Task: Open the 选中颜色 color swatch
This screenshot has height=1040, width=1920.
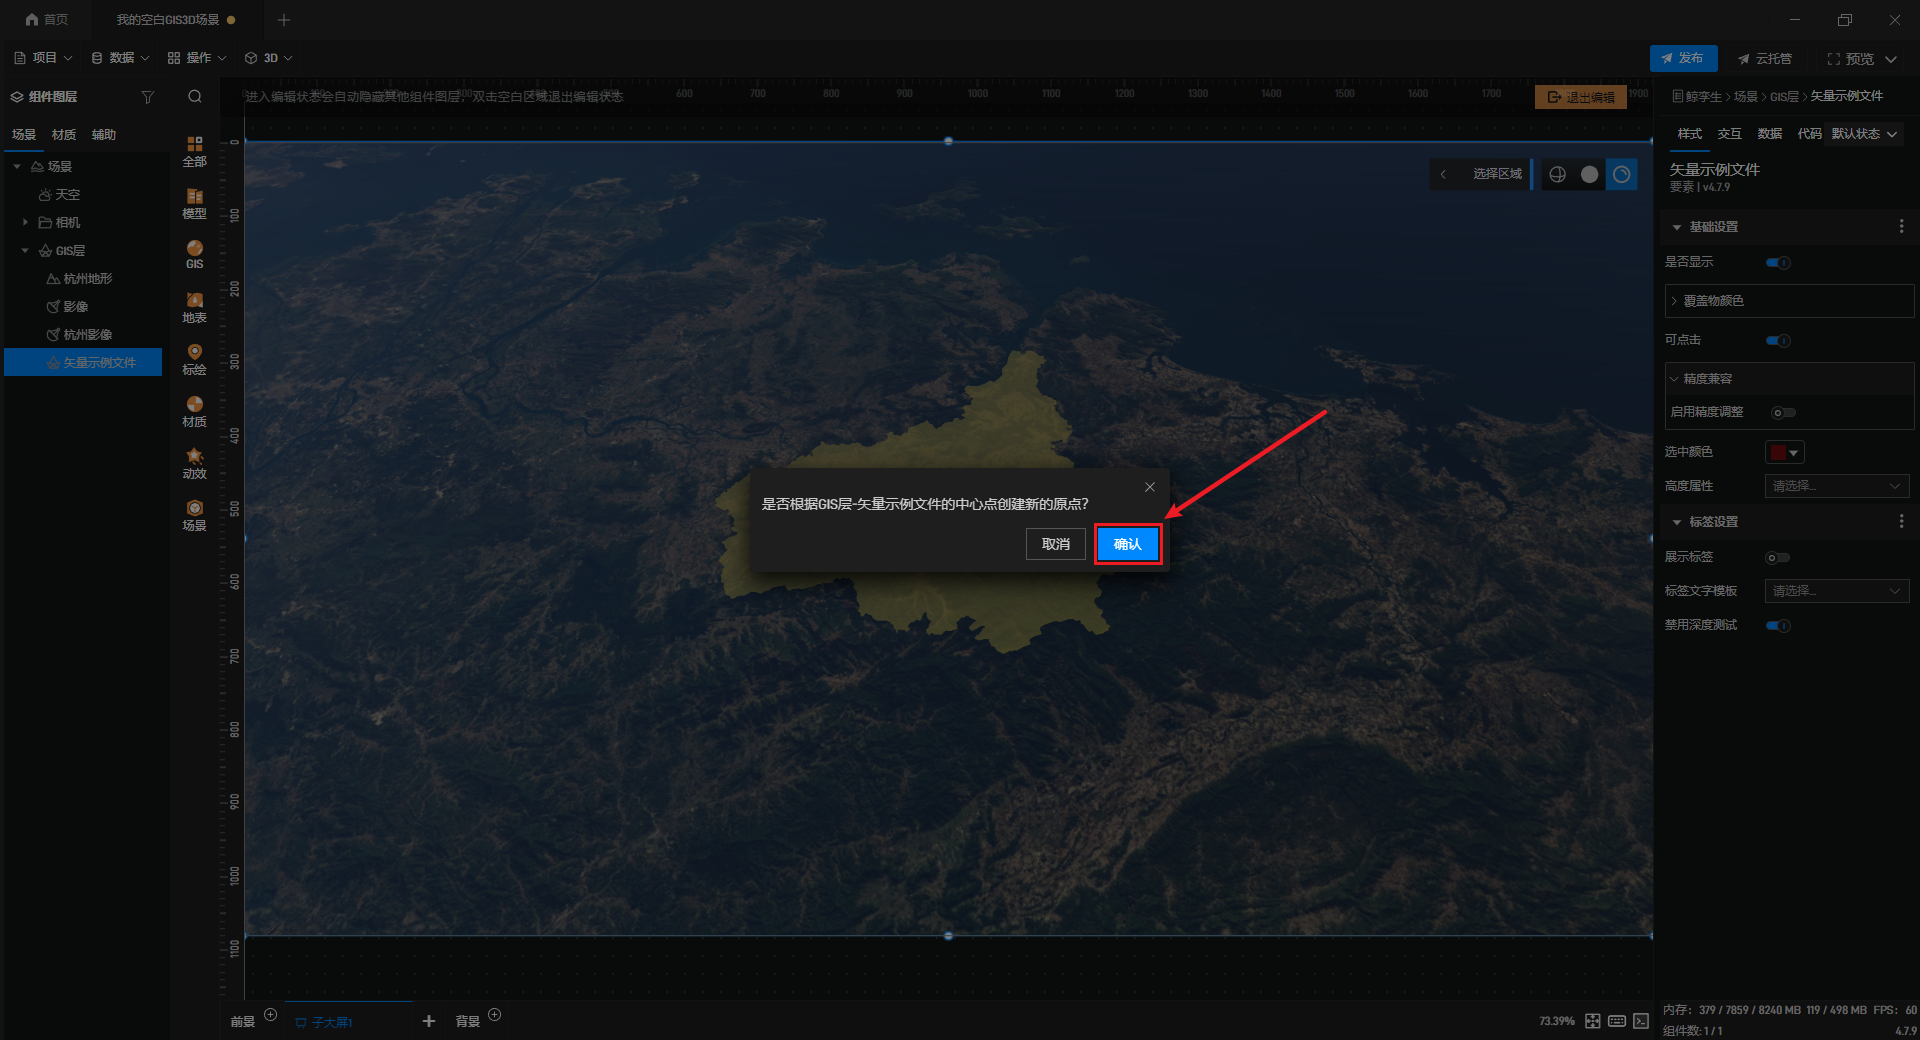Action: coord(1784,453)
